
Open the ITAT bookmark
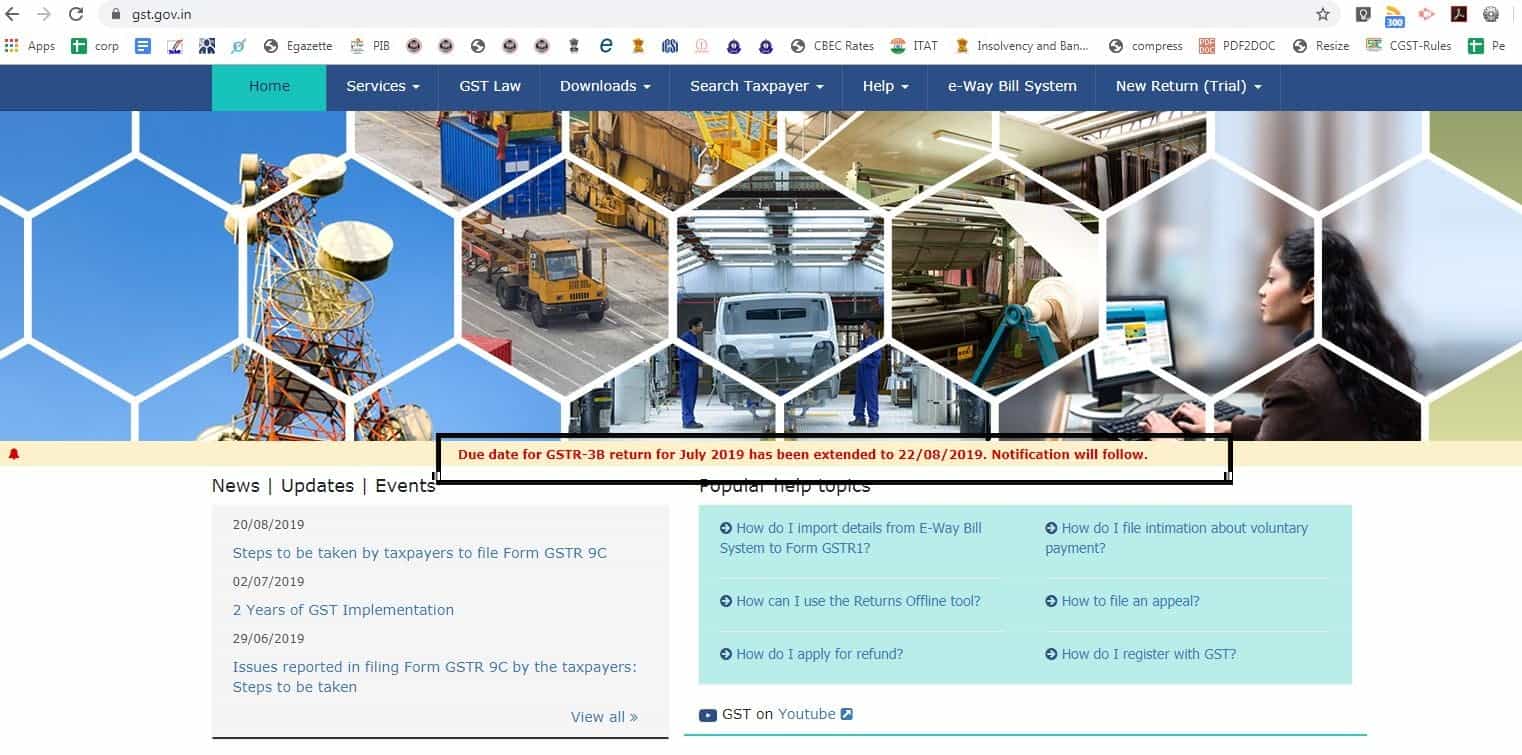[914, 46]
